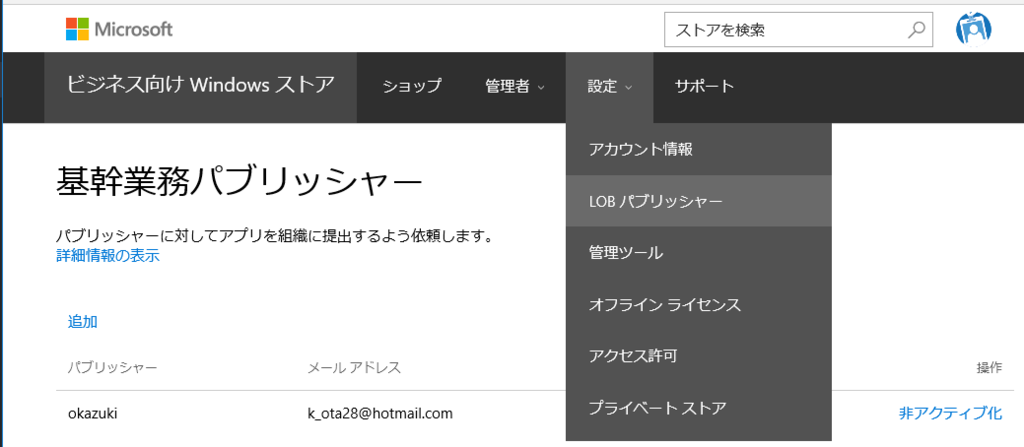The image size is (1024, 447).
Task: Click the 詳細情報の表示 link
Action: point(108,256)
